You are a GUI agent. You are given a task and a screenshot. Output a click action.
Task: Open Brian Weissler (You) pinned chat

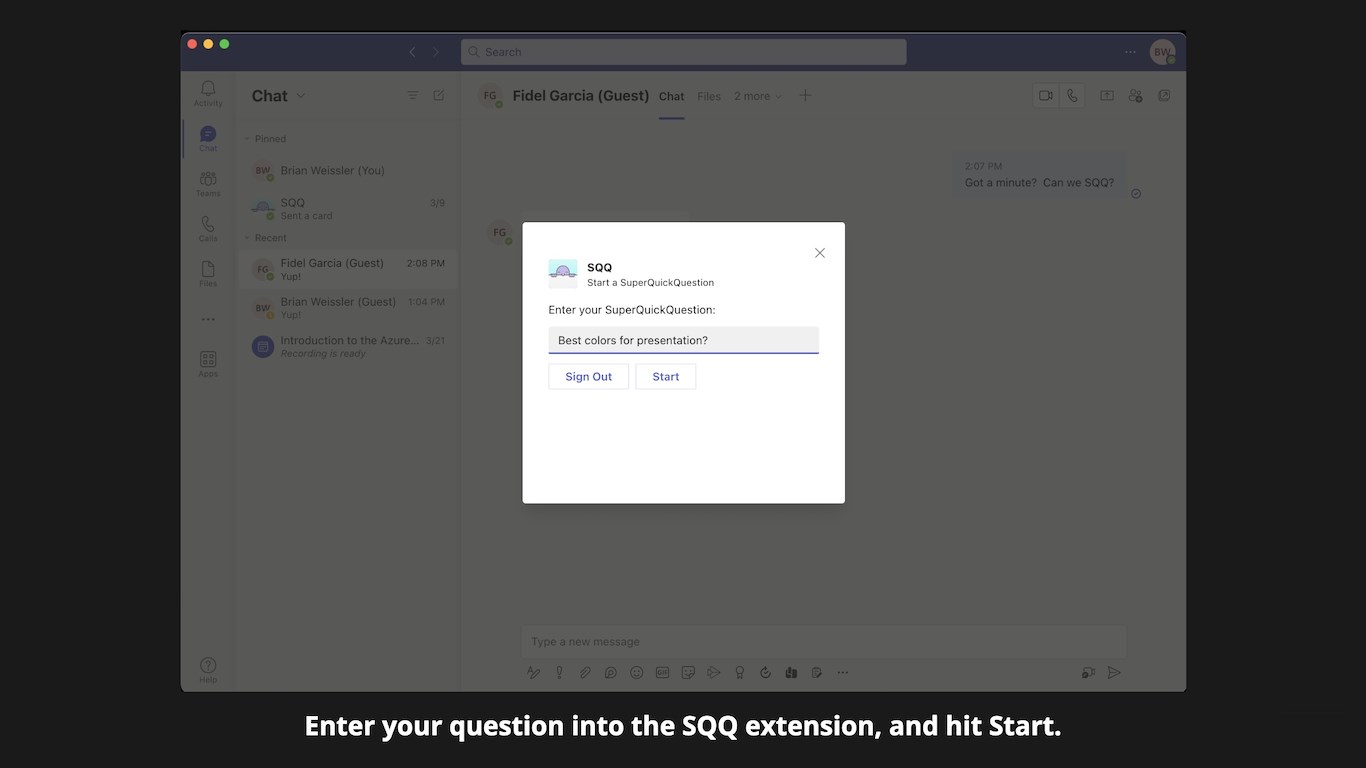pyautogui.click(x=347, y=171)
